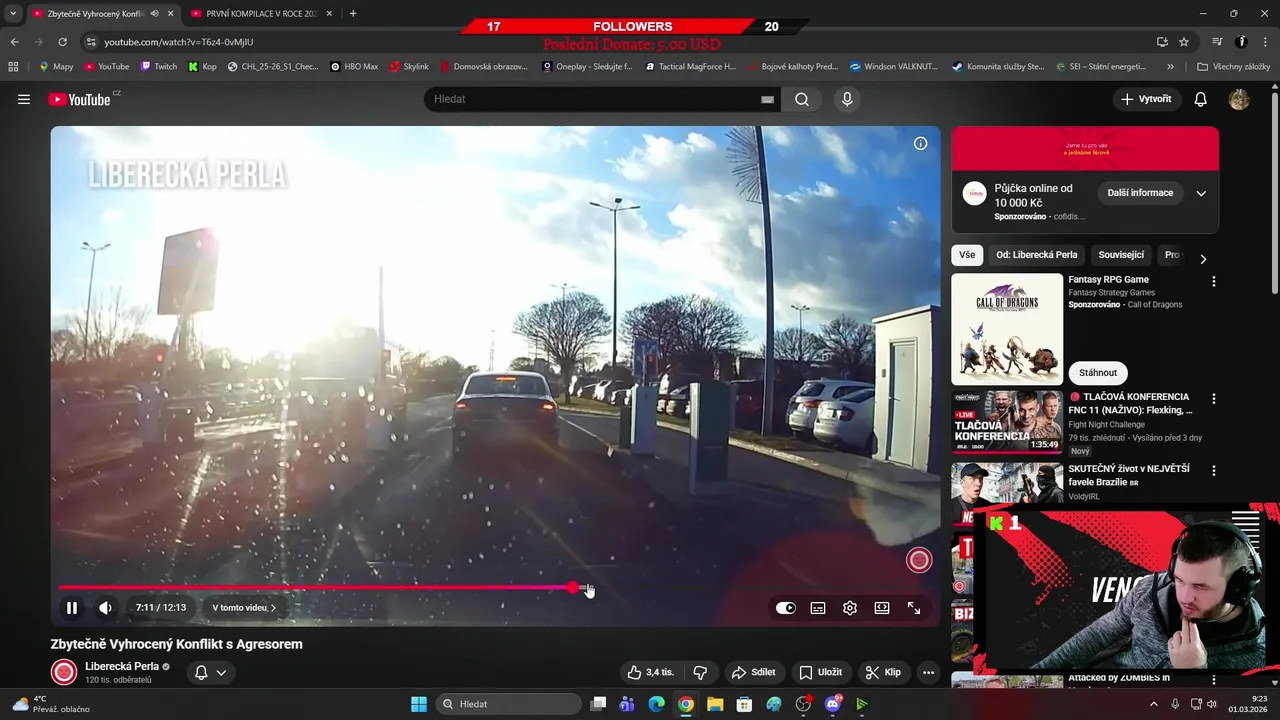
Task: Like the video with 3,4 tis.
Action: click(x=651, y=672)
